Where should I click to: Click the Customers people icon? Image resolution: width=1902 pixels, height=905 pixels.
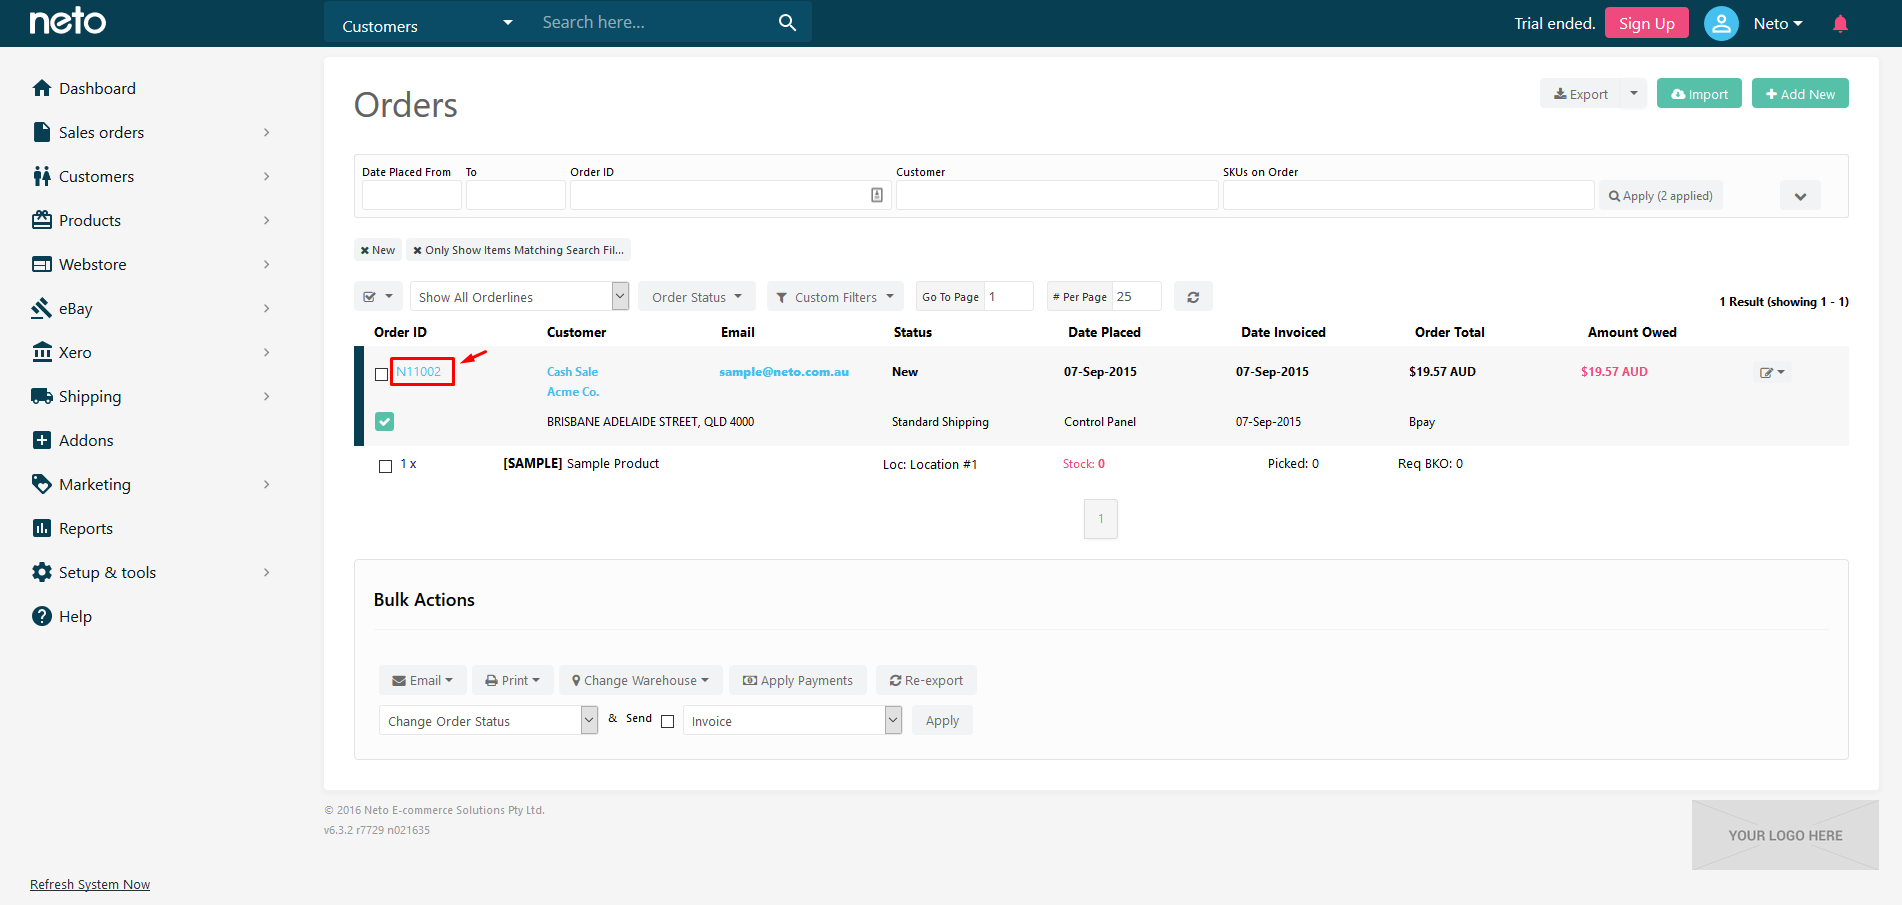pos(42,176)
